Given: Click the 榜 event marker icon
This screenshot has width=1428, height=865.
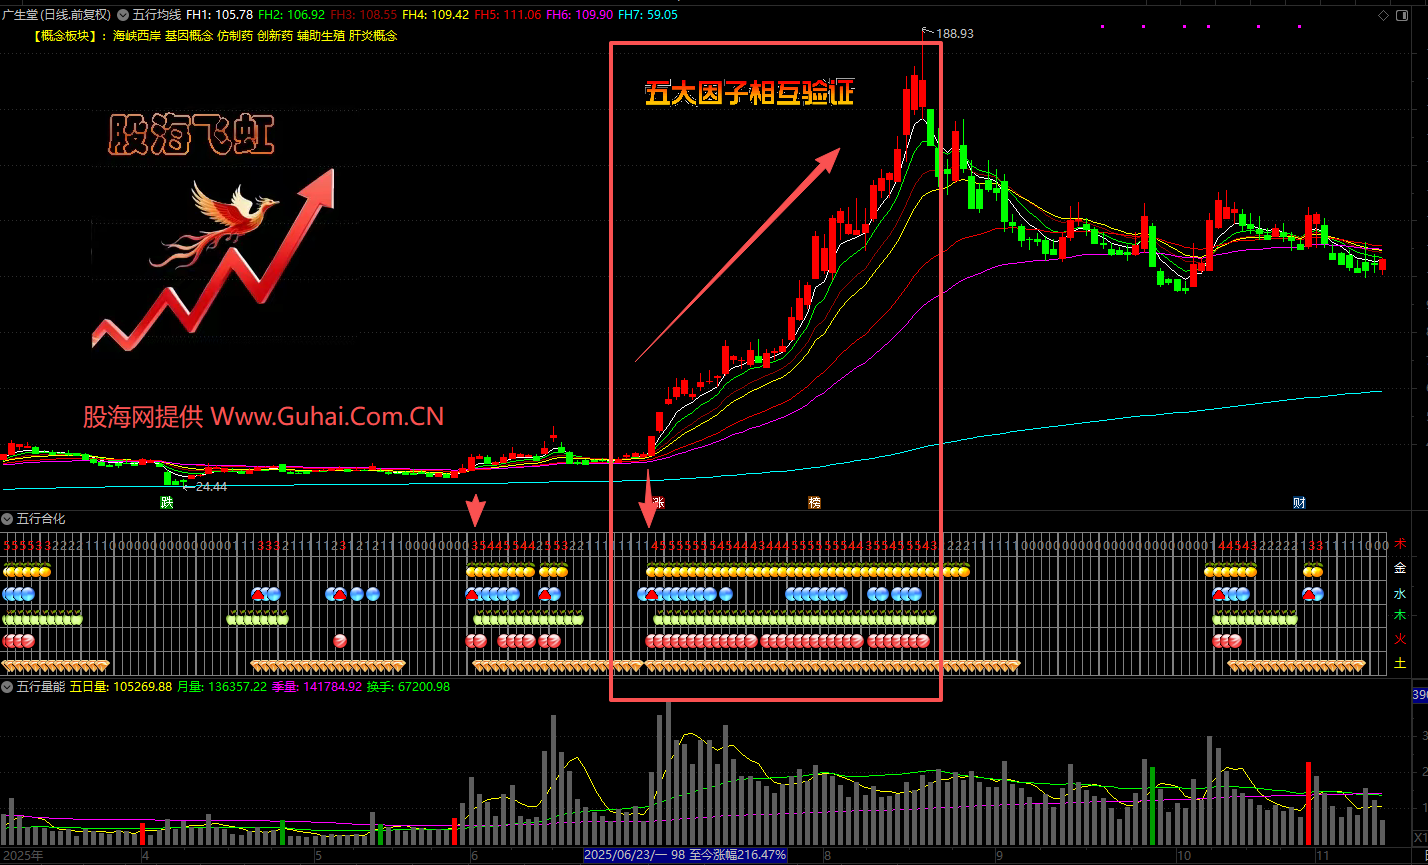Looking at the screenshot, I should point(815,502).
